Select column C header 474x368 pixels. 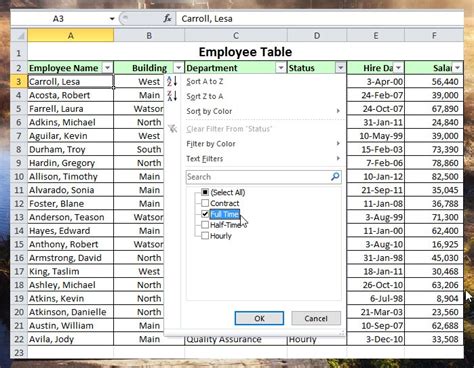(x=236, y=35)
